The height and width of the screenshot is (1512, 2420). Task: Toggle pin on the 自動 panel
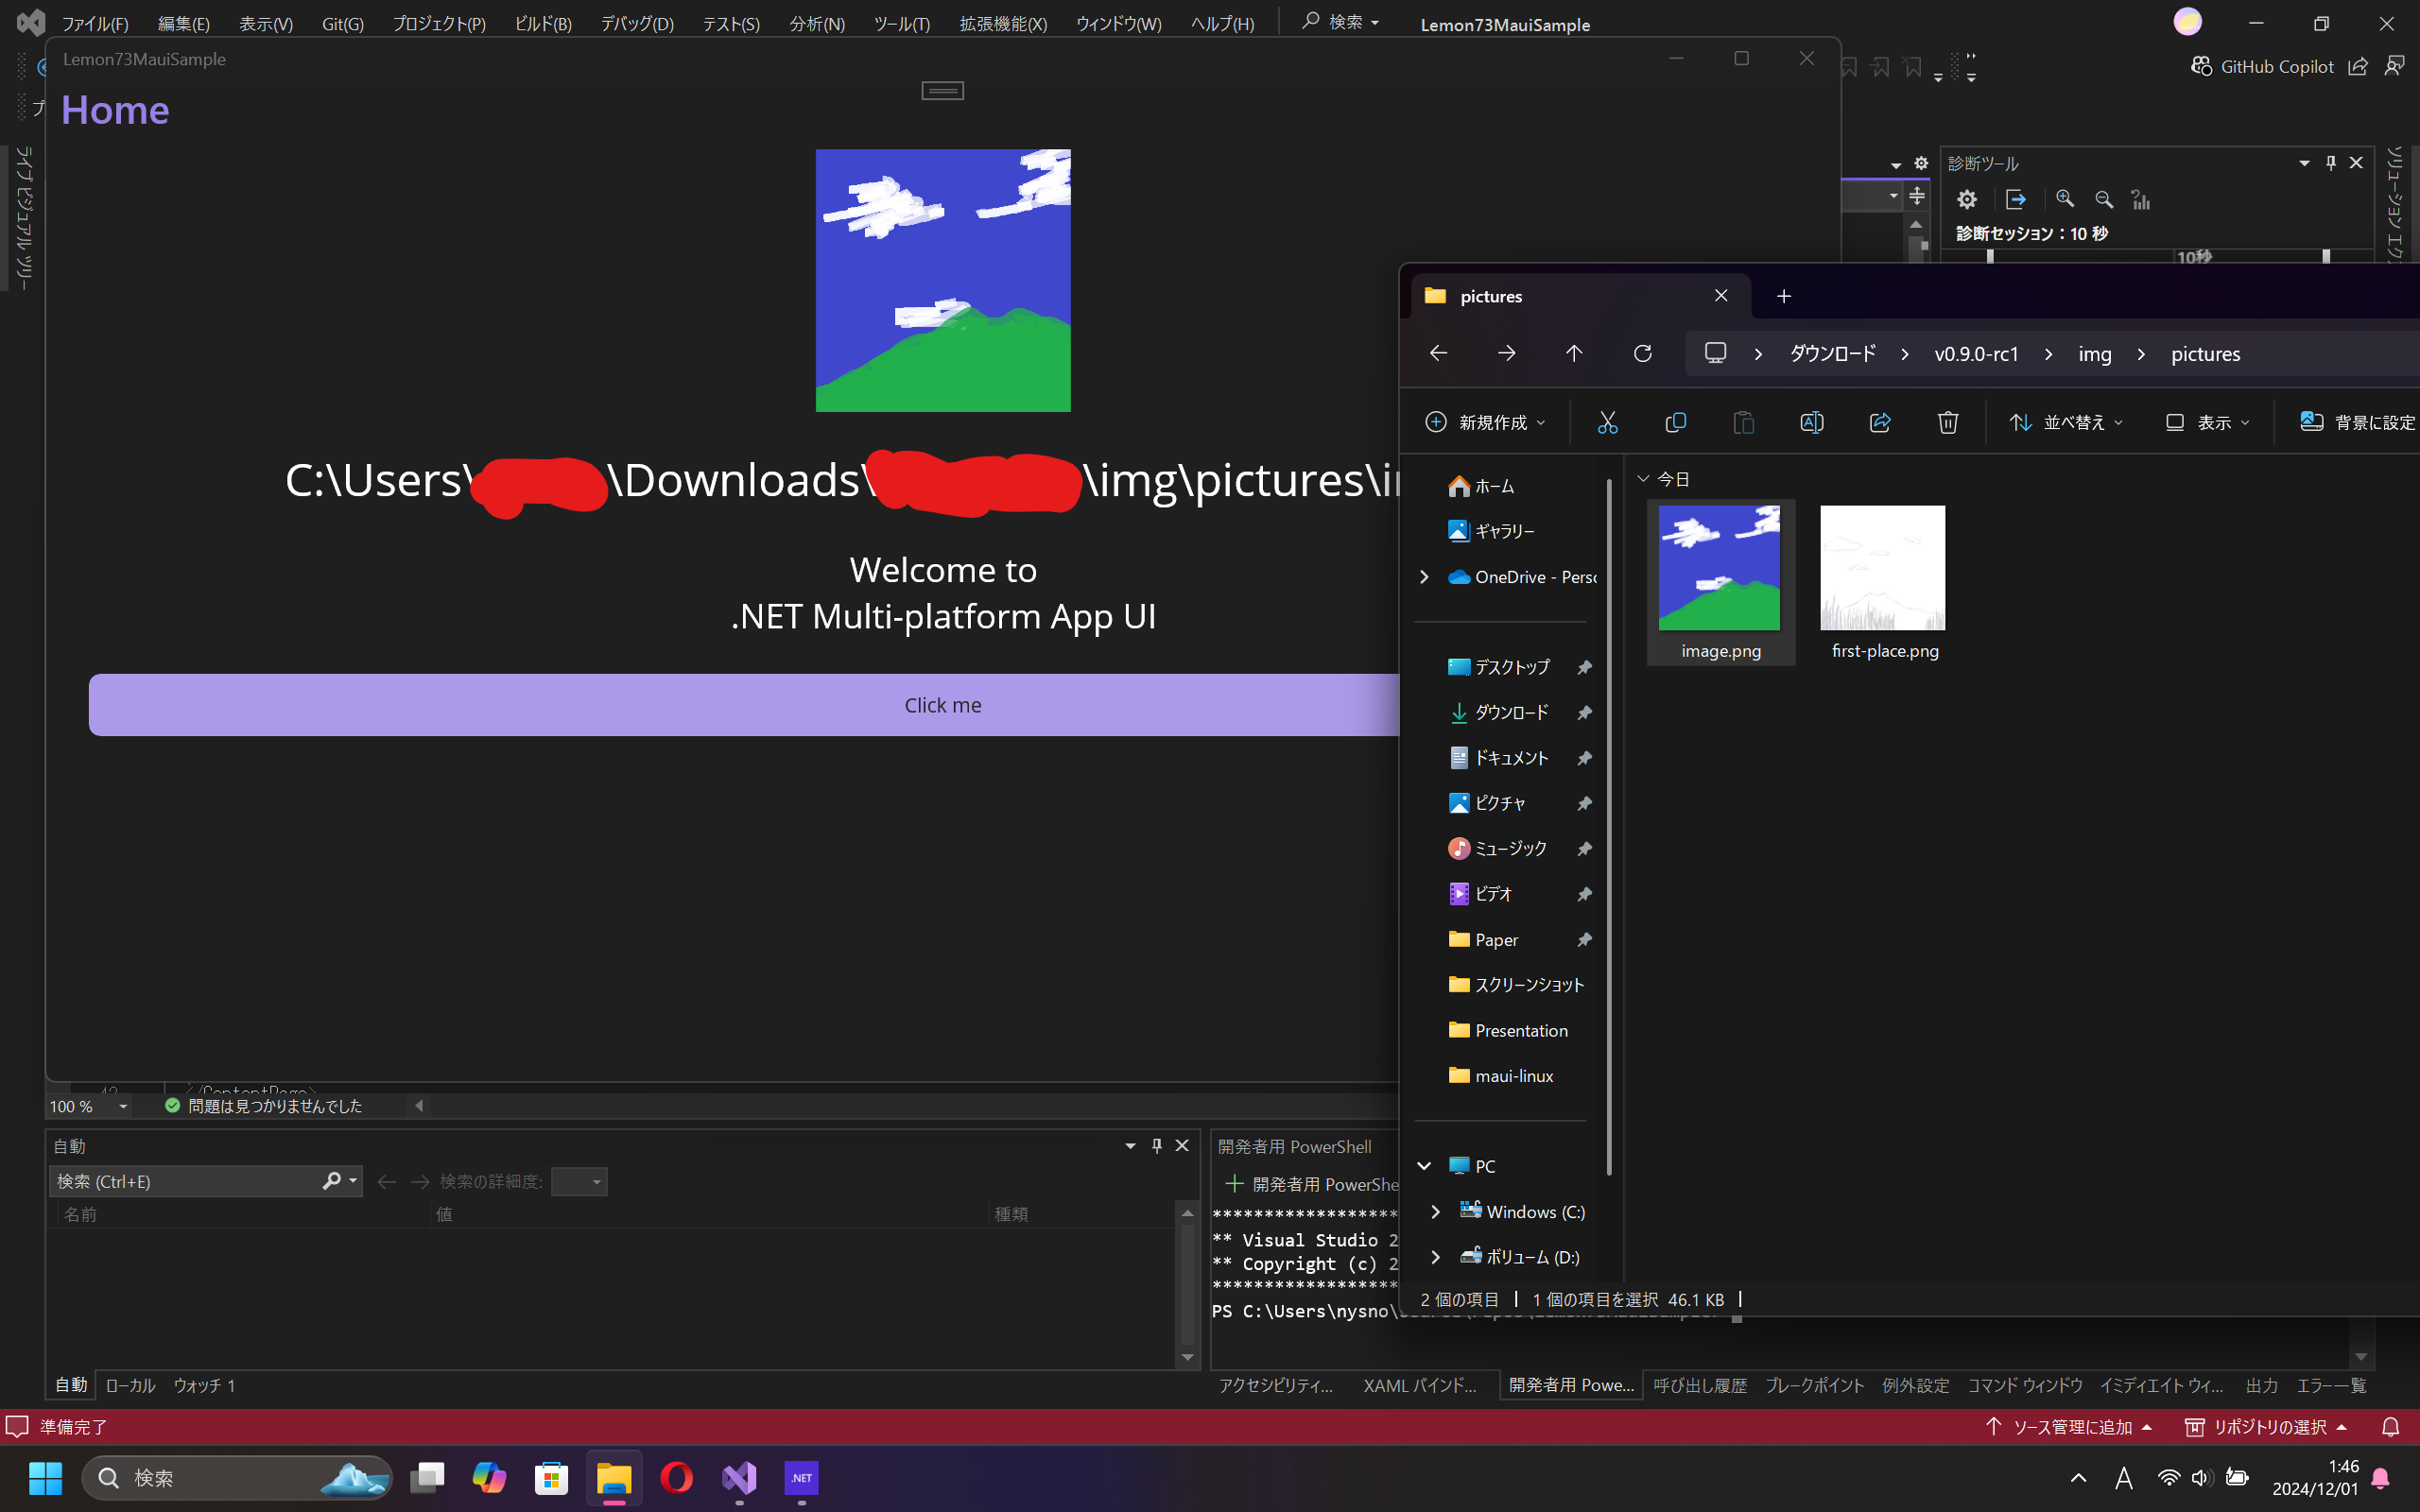(x=1156, y=1146)
